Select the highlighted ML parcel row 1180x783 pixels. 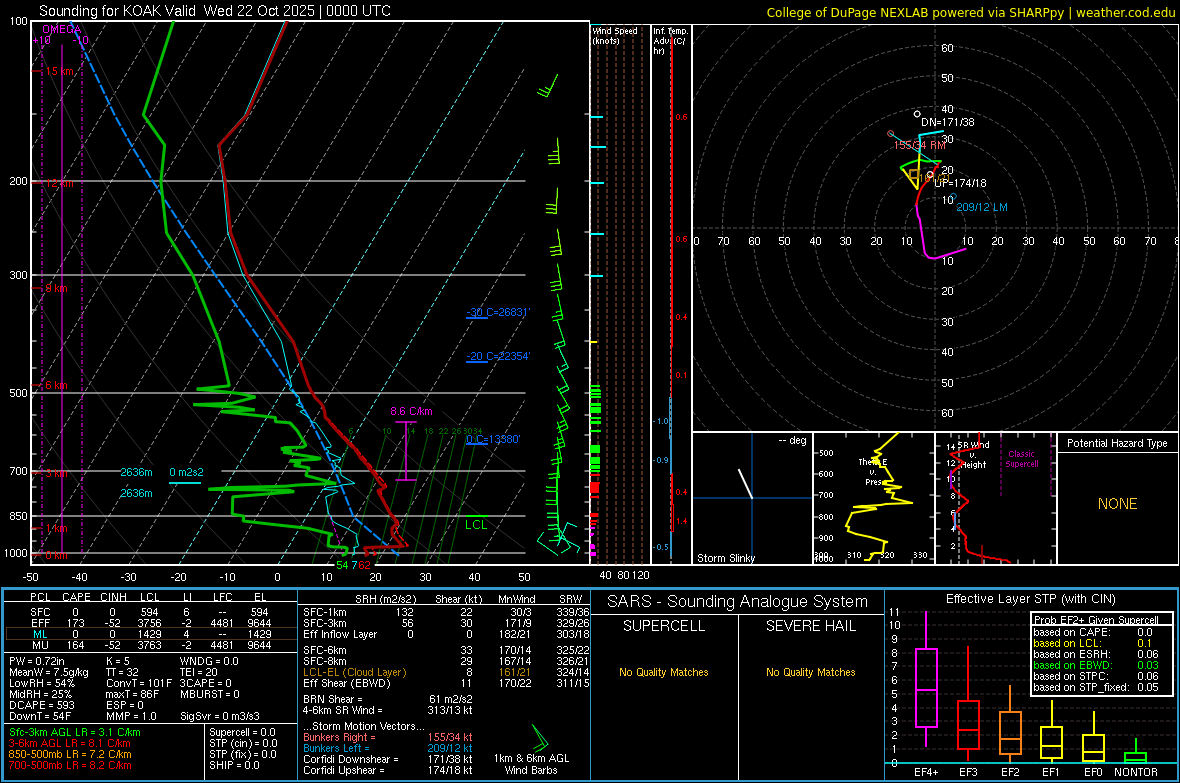151,635
